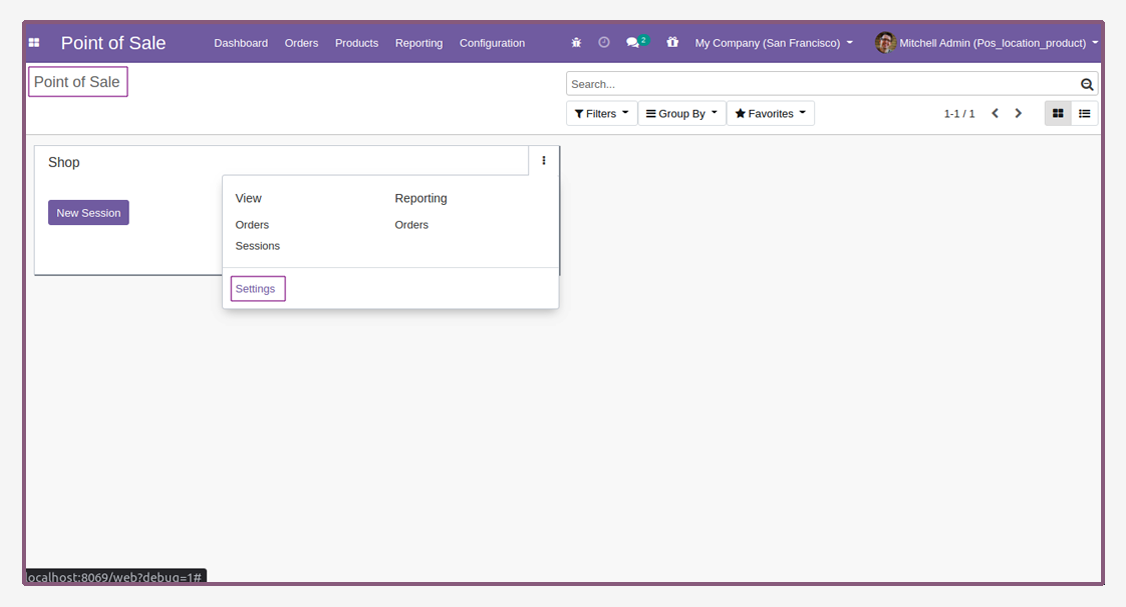The height and width of the screenshot is (607, 1126).
Task: Open the activities clock icon
Action: pyautogui.click(x=604, y=42)
